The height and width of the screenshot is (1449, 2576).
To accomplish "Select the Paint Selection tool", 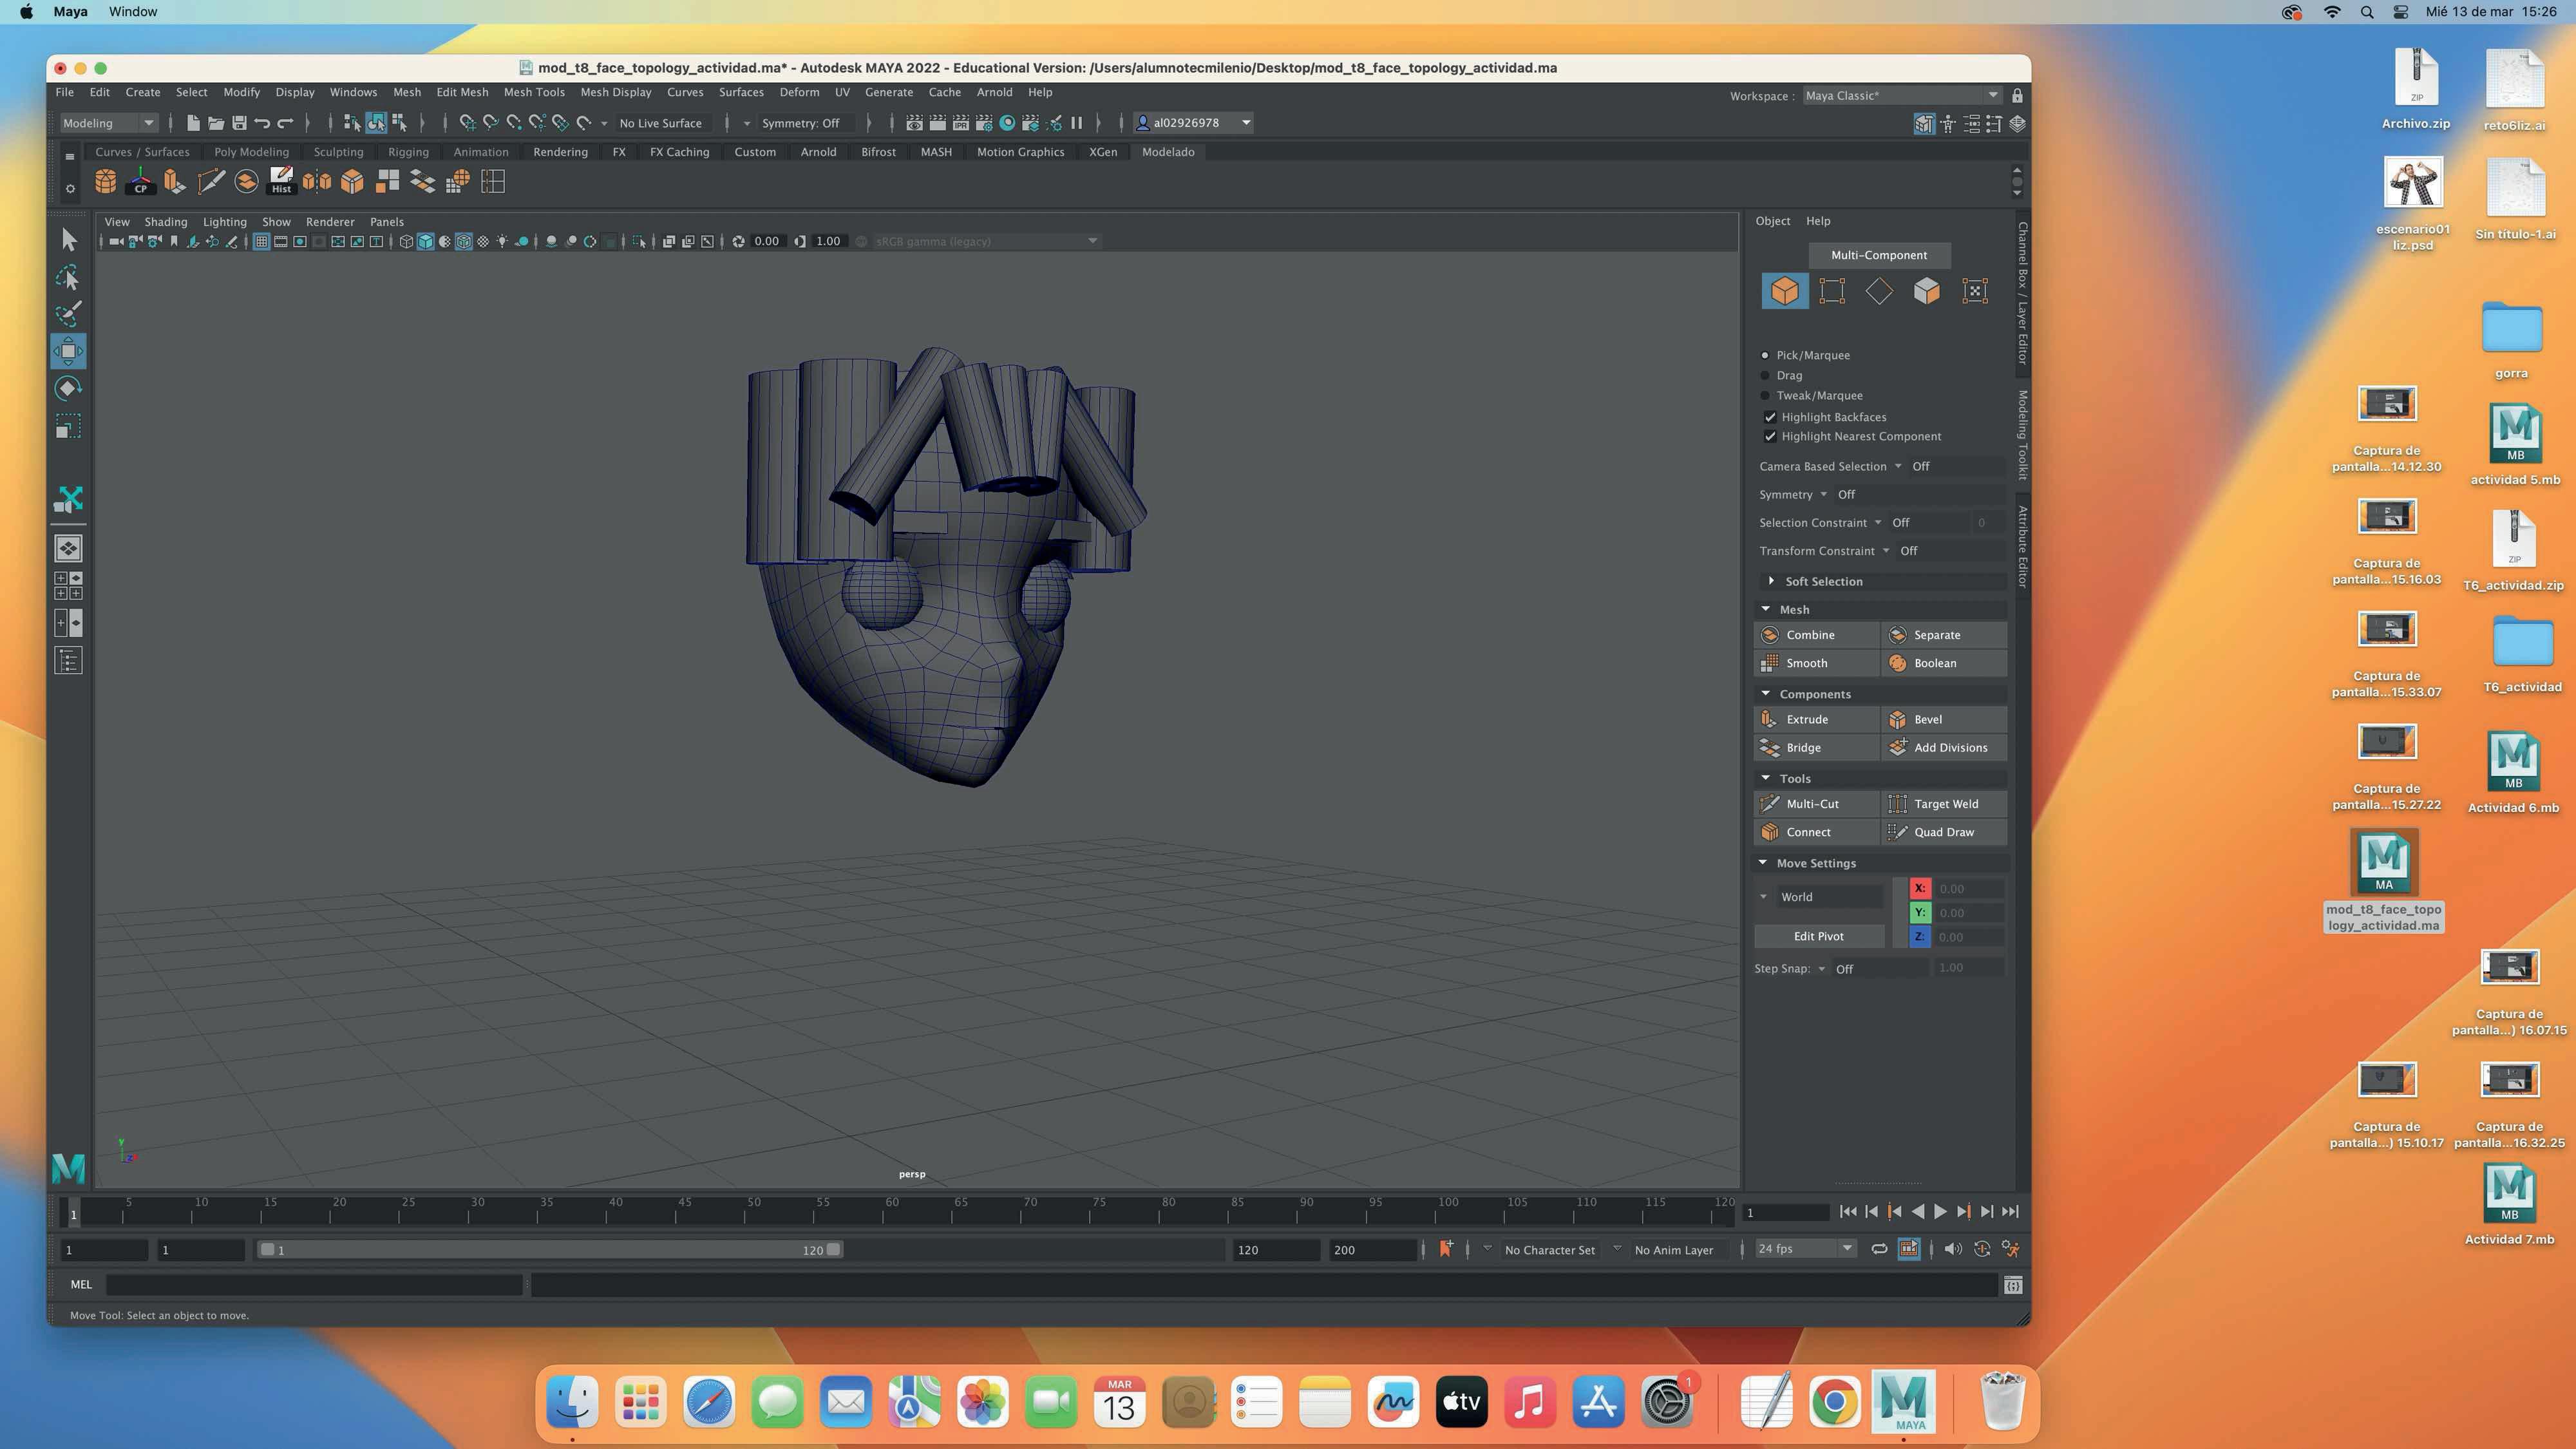I will 68,314.
